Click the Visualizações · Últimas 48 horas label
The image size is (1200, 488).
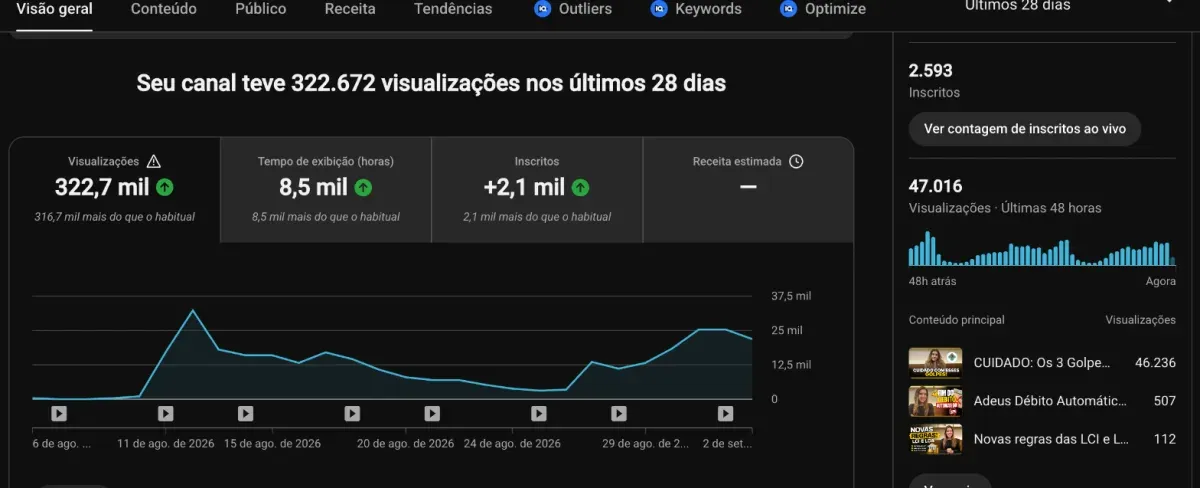coord(1005,208)
